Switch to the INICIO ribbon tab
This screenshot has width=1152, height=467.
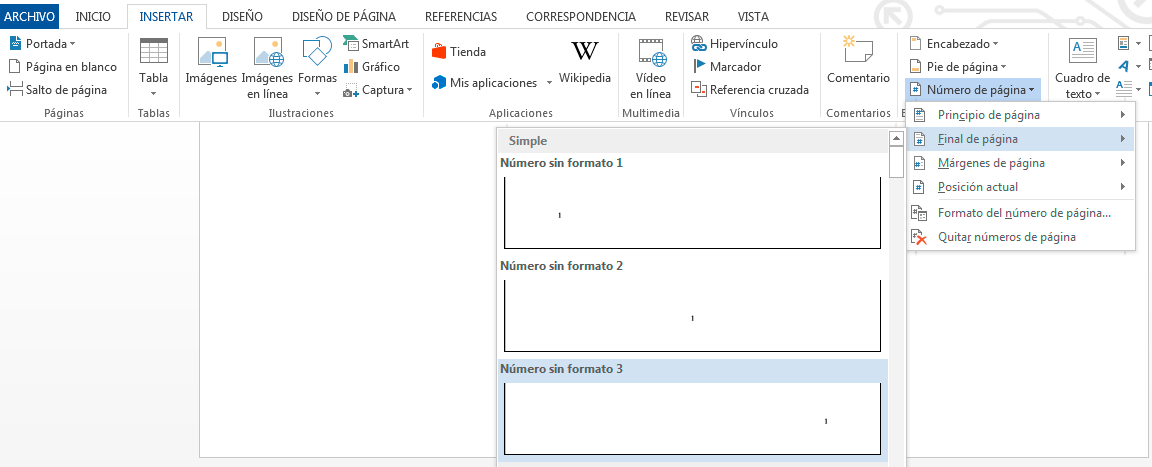point(93,16)
